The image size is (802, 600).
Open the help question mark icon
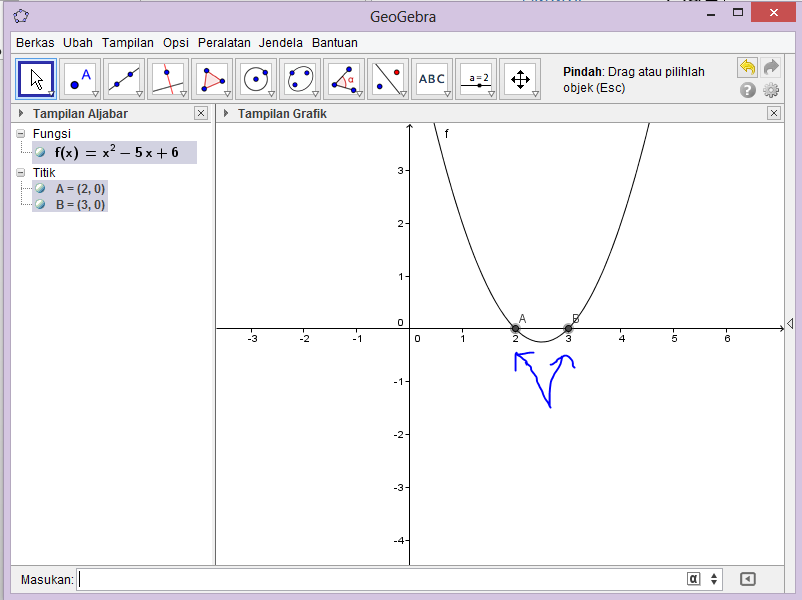coord(747,91)
